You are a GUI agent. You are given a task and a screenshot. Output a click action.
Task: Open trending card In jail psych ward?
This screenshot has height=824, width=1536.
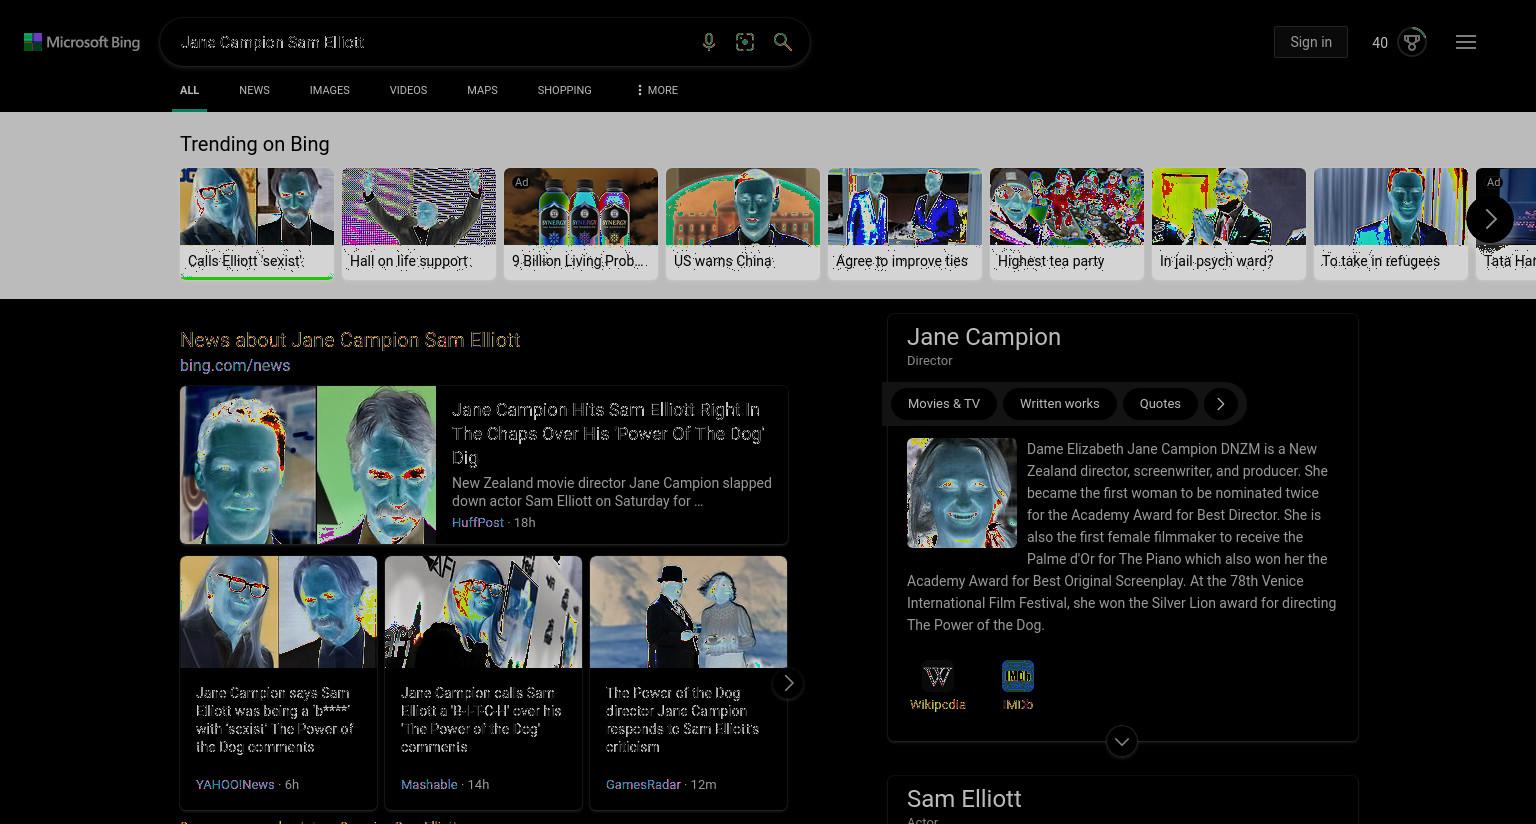click(1229, 224)
